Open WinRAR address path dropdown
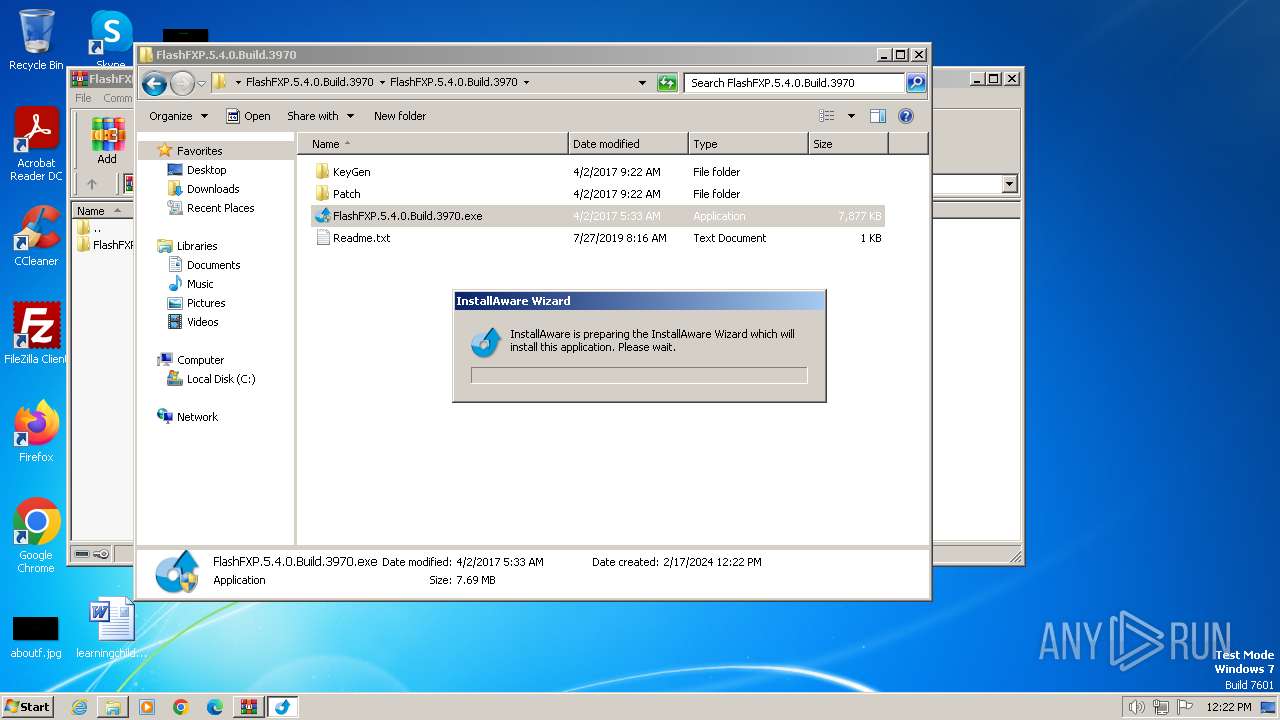 click(1009, 184)
